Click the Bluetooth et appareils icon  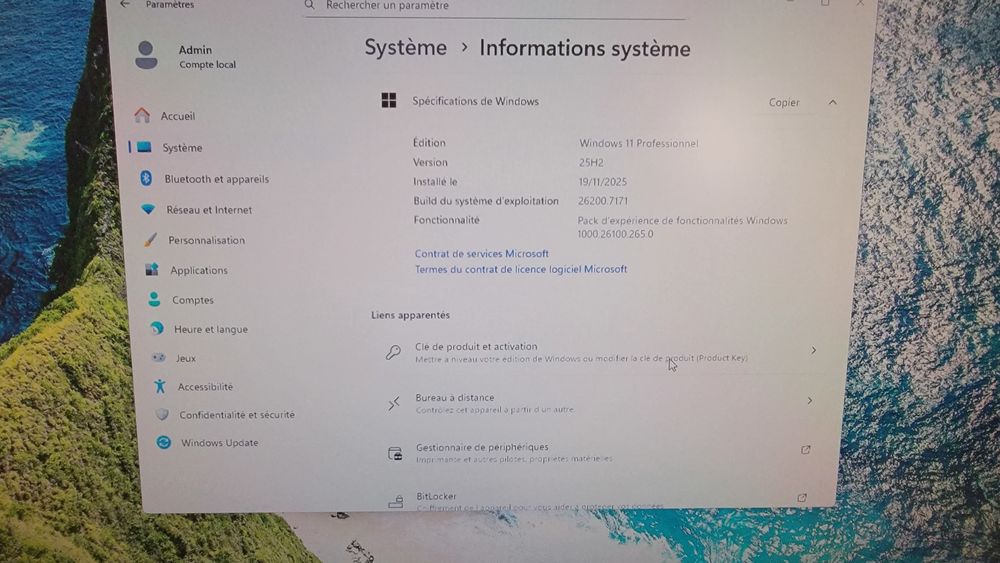tap(146, 179)
